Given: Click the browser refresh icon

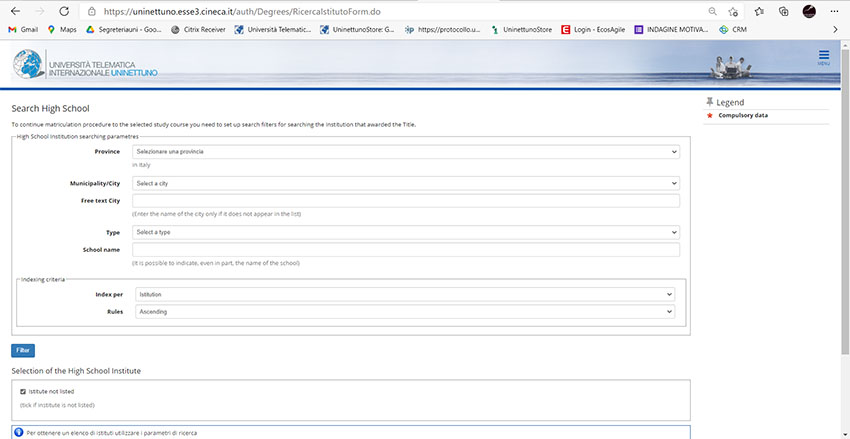Looking at the screenshot, I should point(64,11).
